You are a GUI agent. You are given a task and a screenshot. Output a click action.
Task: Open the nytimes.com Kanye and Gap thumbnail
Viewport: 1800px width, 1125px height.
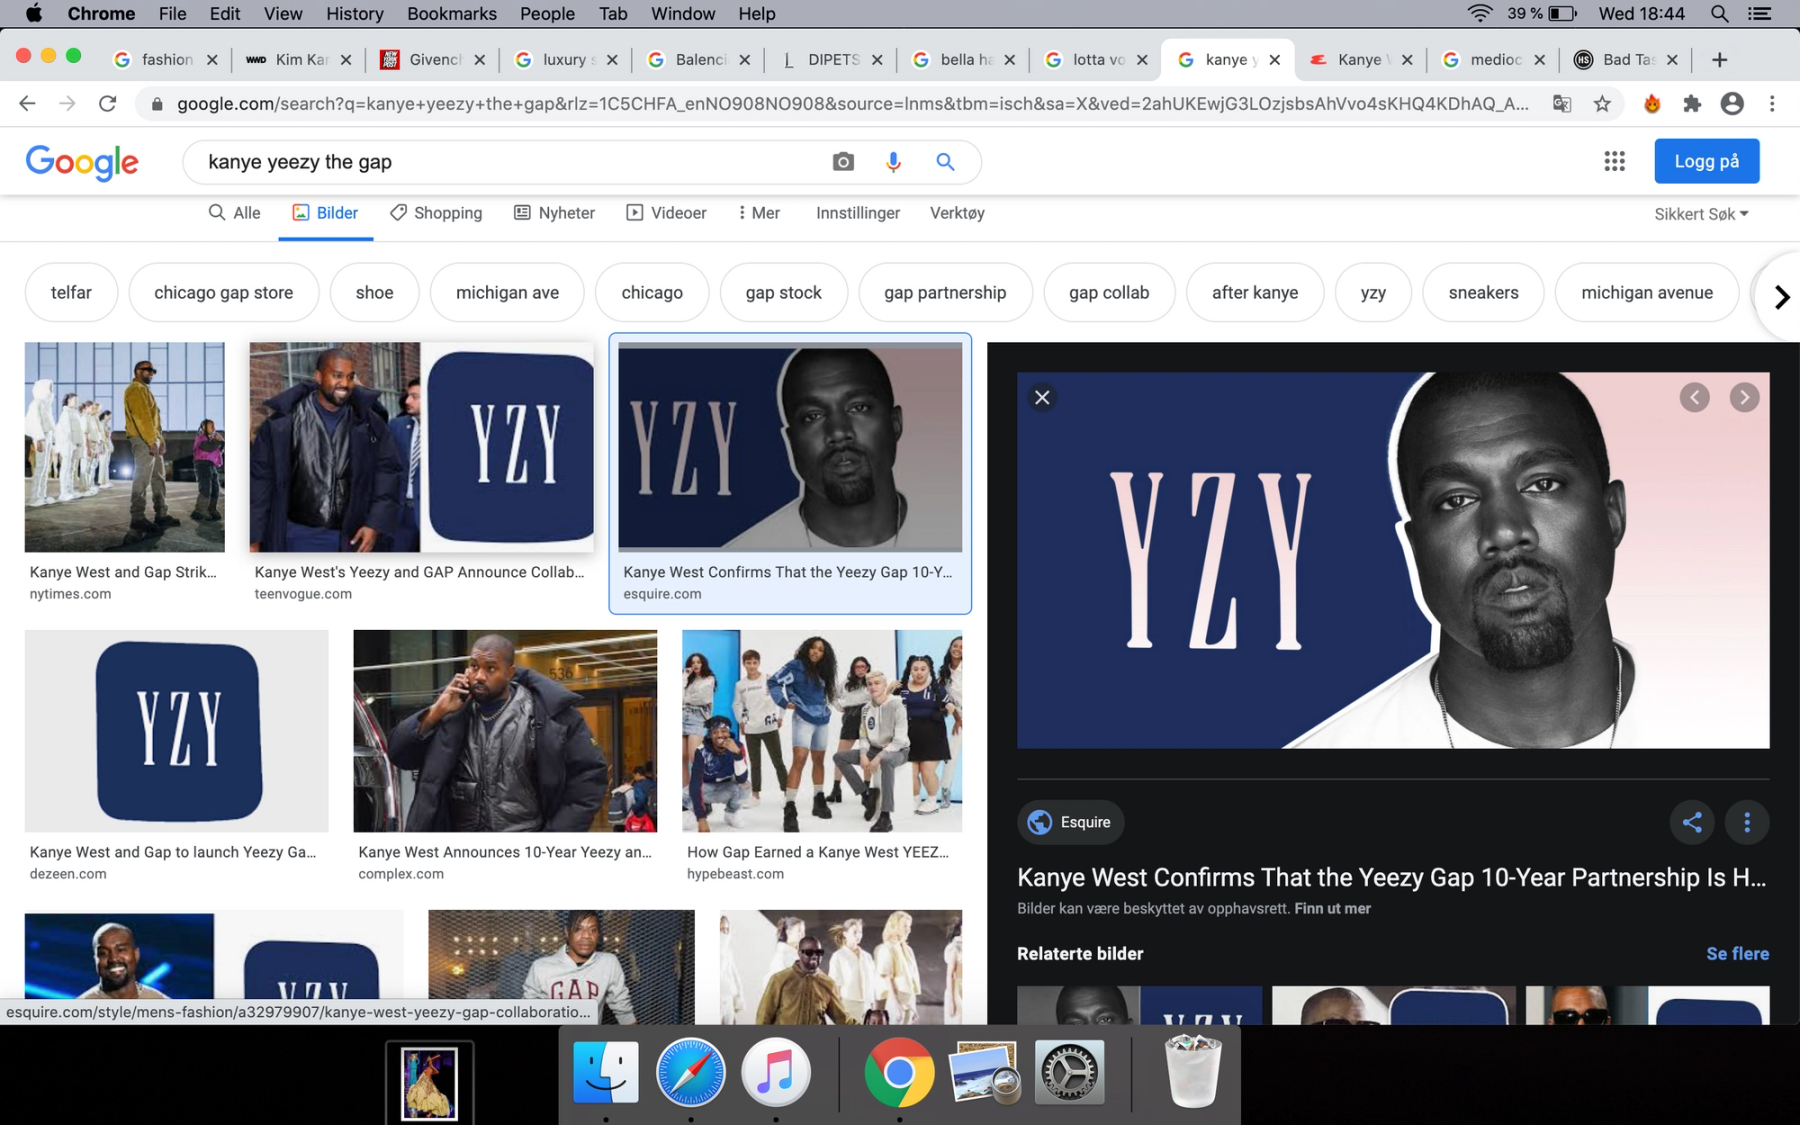pyautogui.click(x=125, y=447)
